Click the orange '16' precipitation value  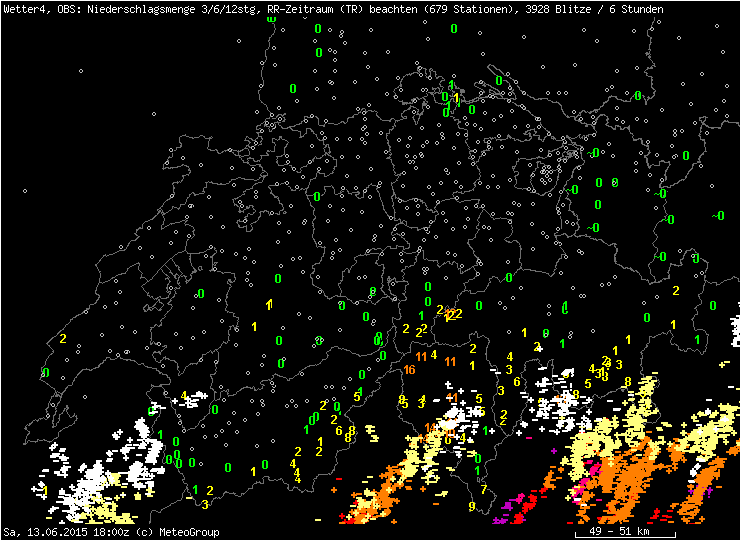[409, 370]
